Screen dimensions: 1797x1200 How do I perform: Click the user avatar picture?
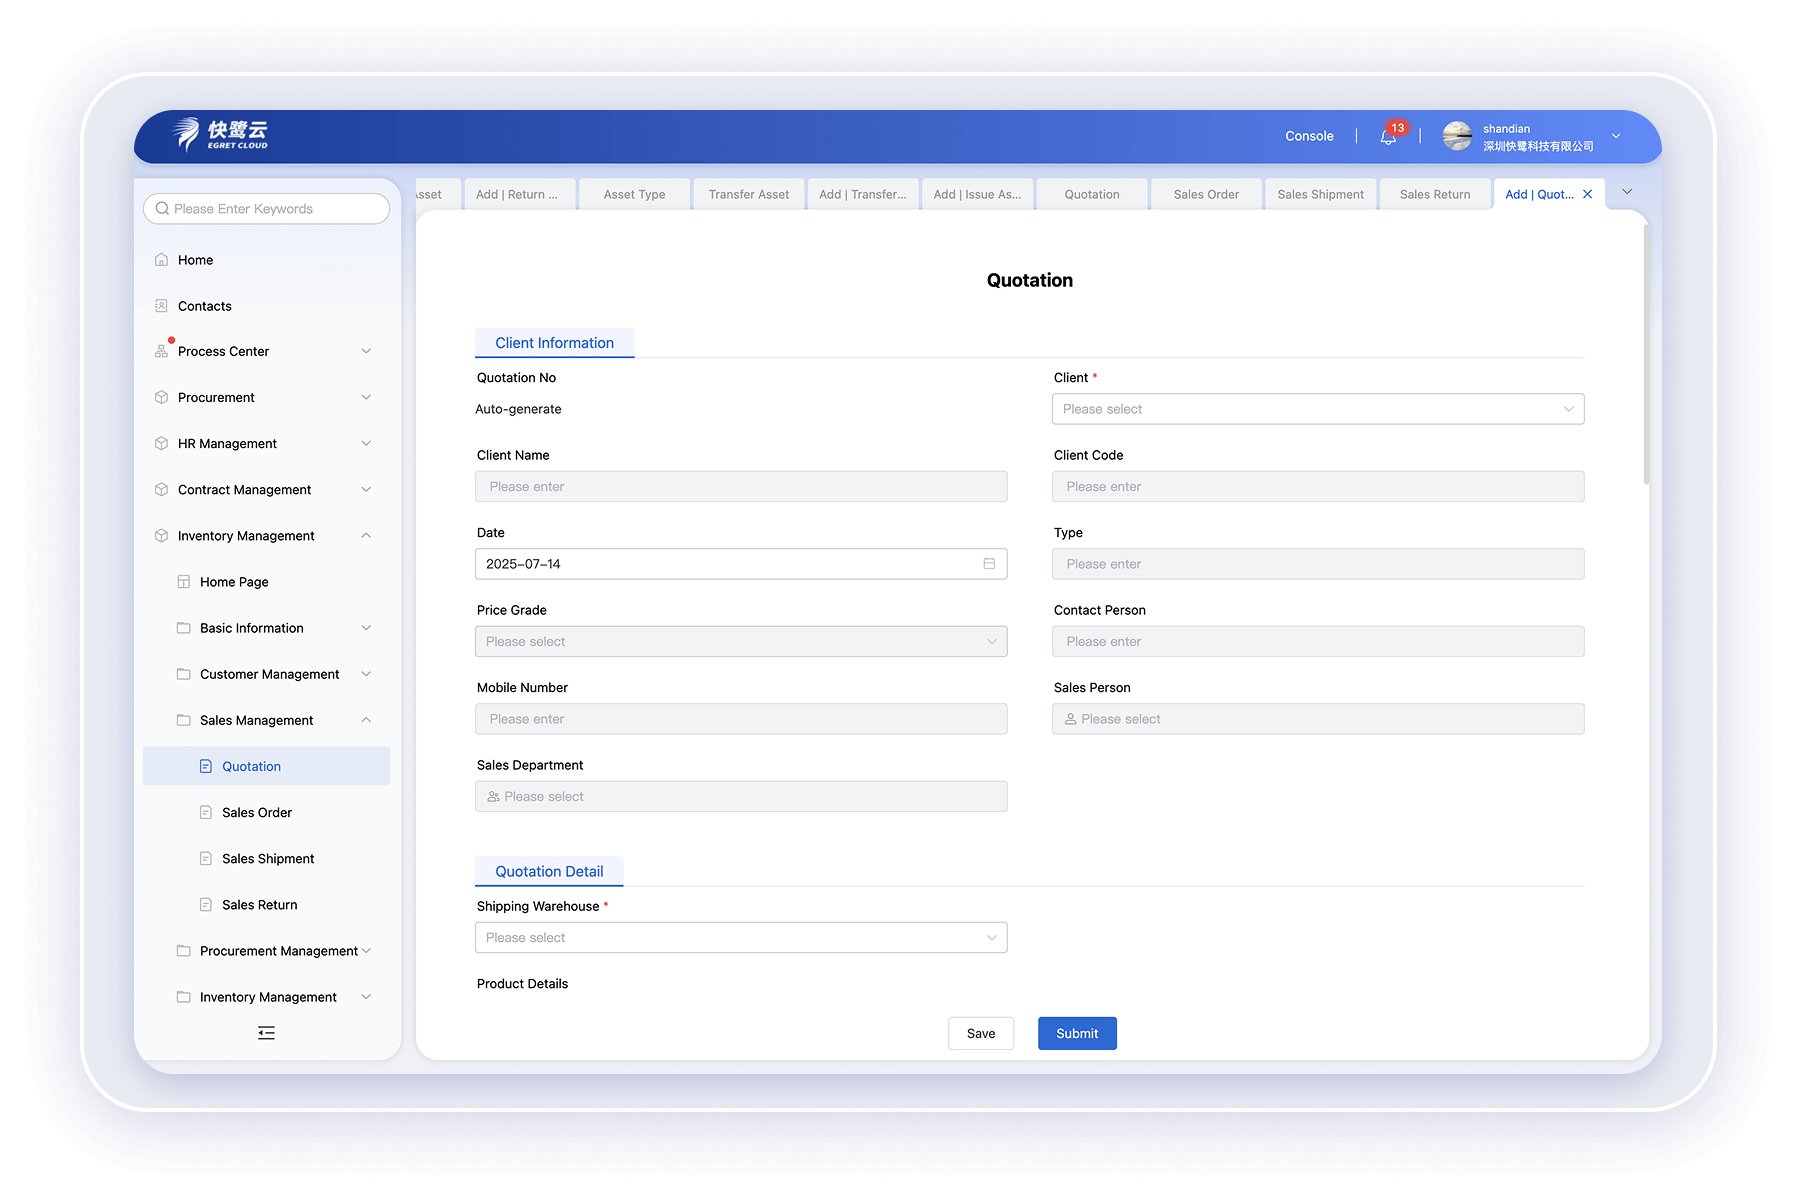click(1457, 136)
